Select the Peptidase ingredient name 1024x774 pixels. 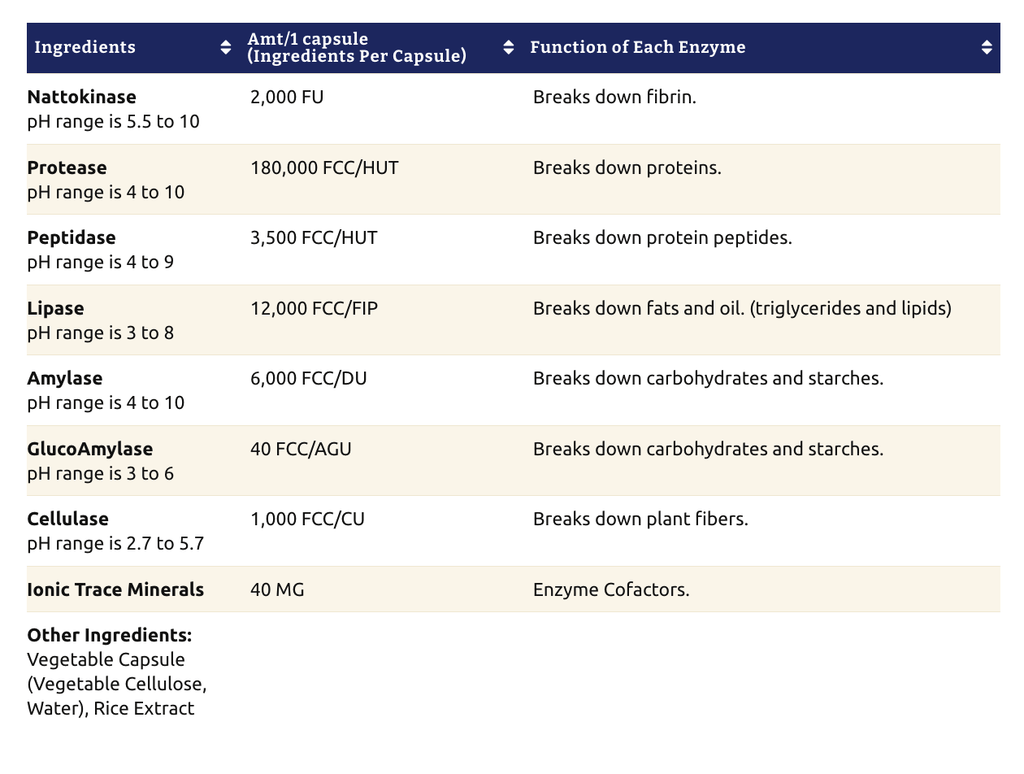(71, 238)
